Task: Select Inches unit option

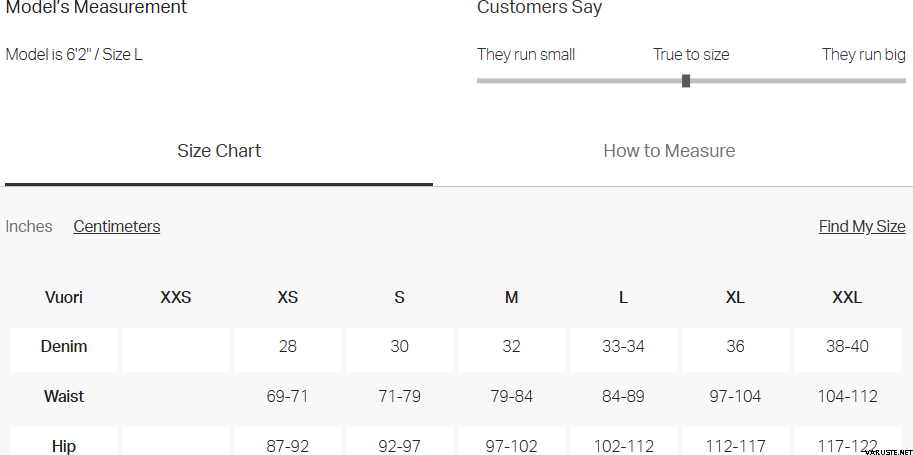Action: [x=29, y=227]
